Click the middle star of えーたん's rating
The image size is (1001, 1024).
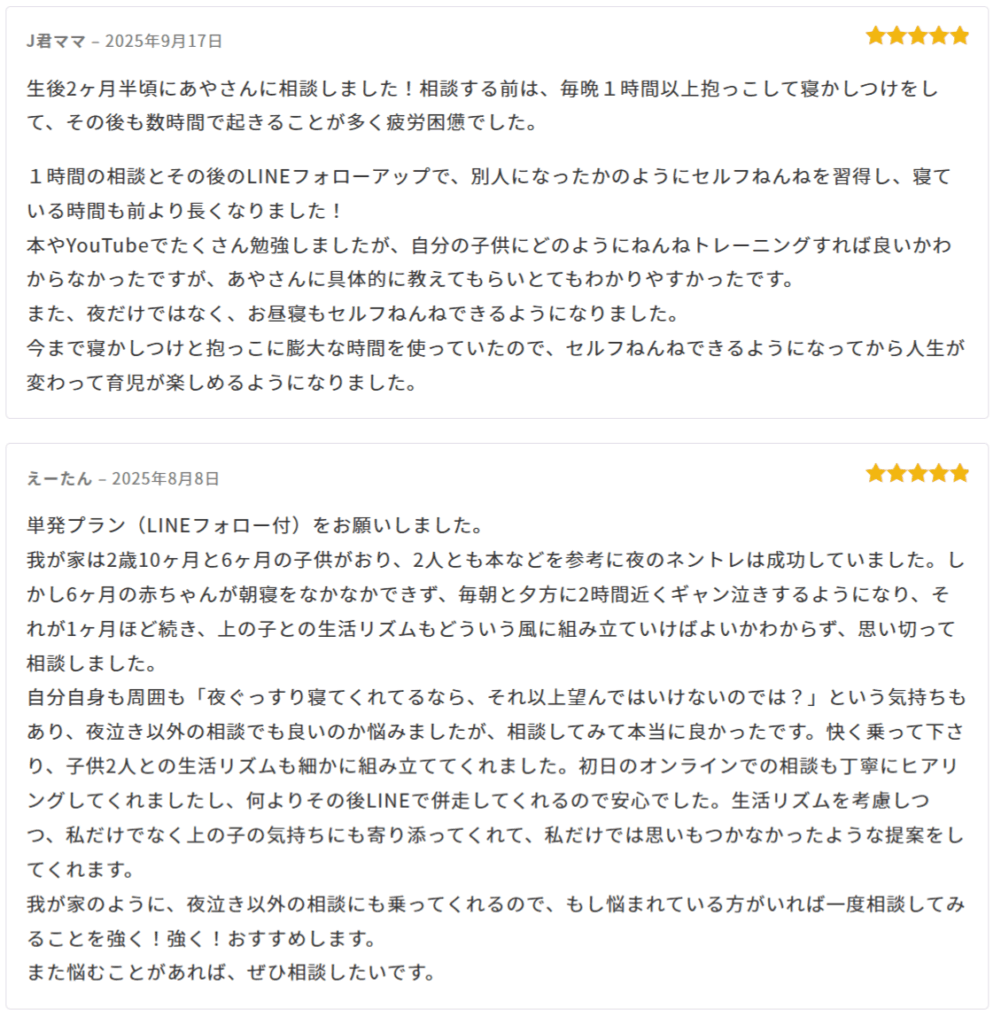coord(918,473)
